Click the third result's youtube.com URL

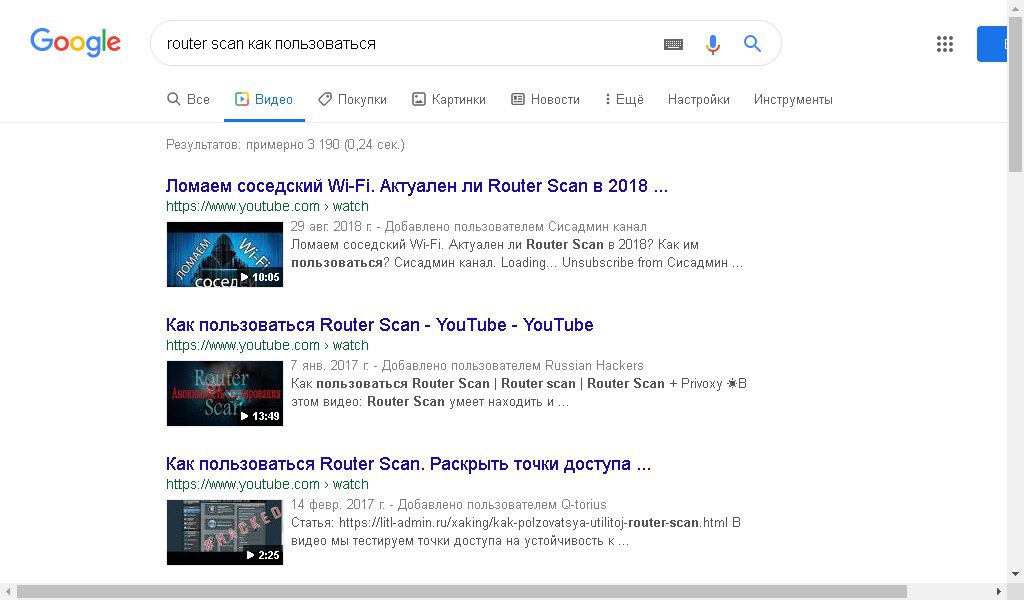click(267, 484)
